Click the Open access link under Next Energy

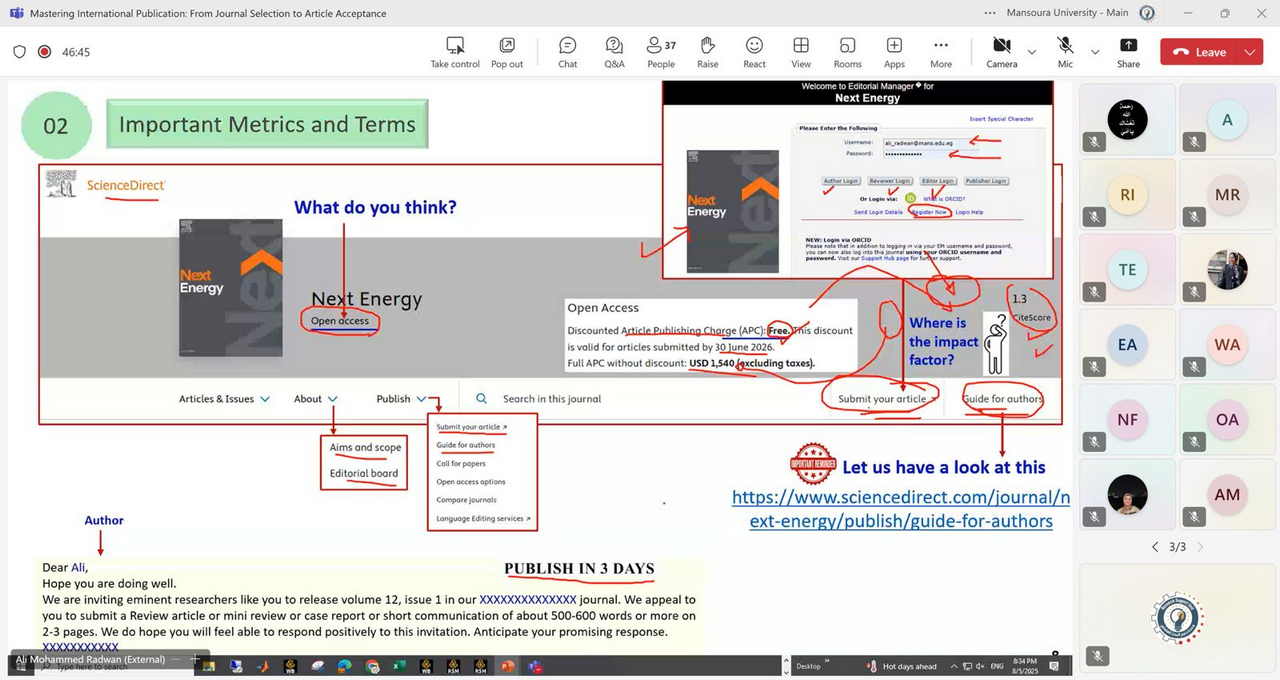coord(340,321)
